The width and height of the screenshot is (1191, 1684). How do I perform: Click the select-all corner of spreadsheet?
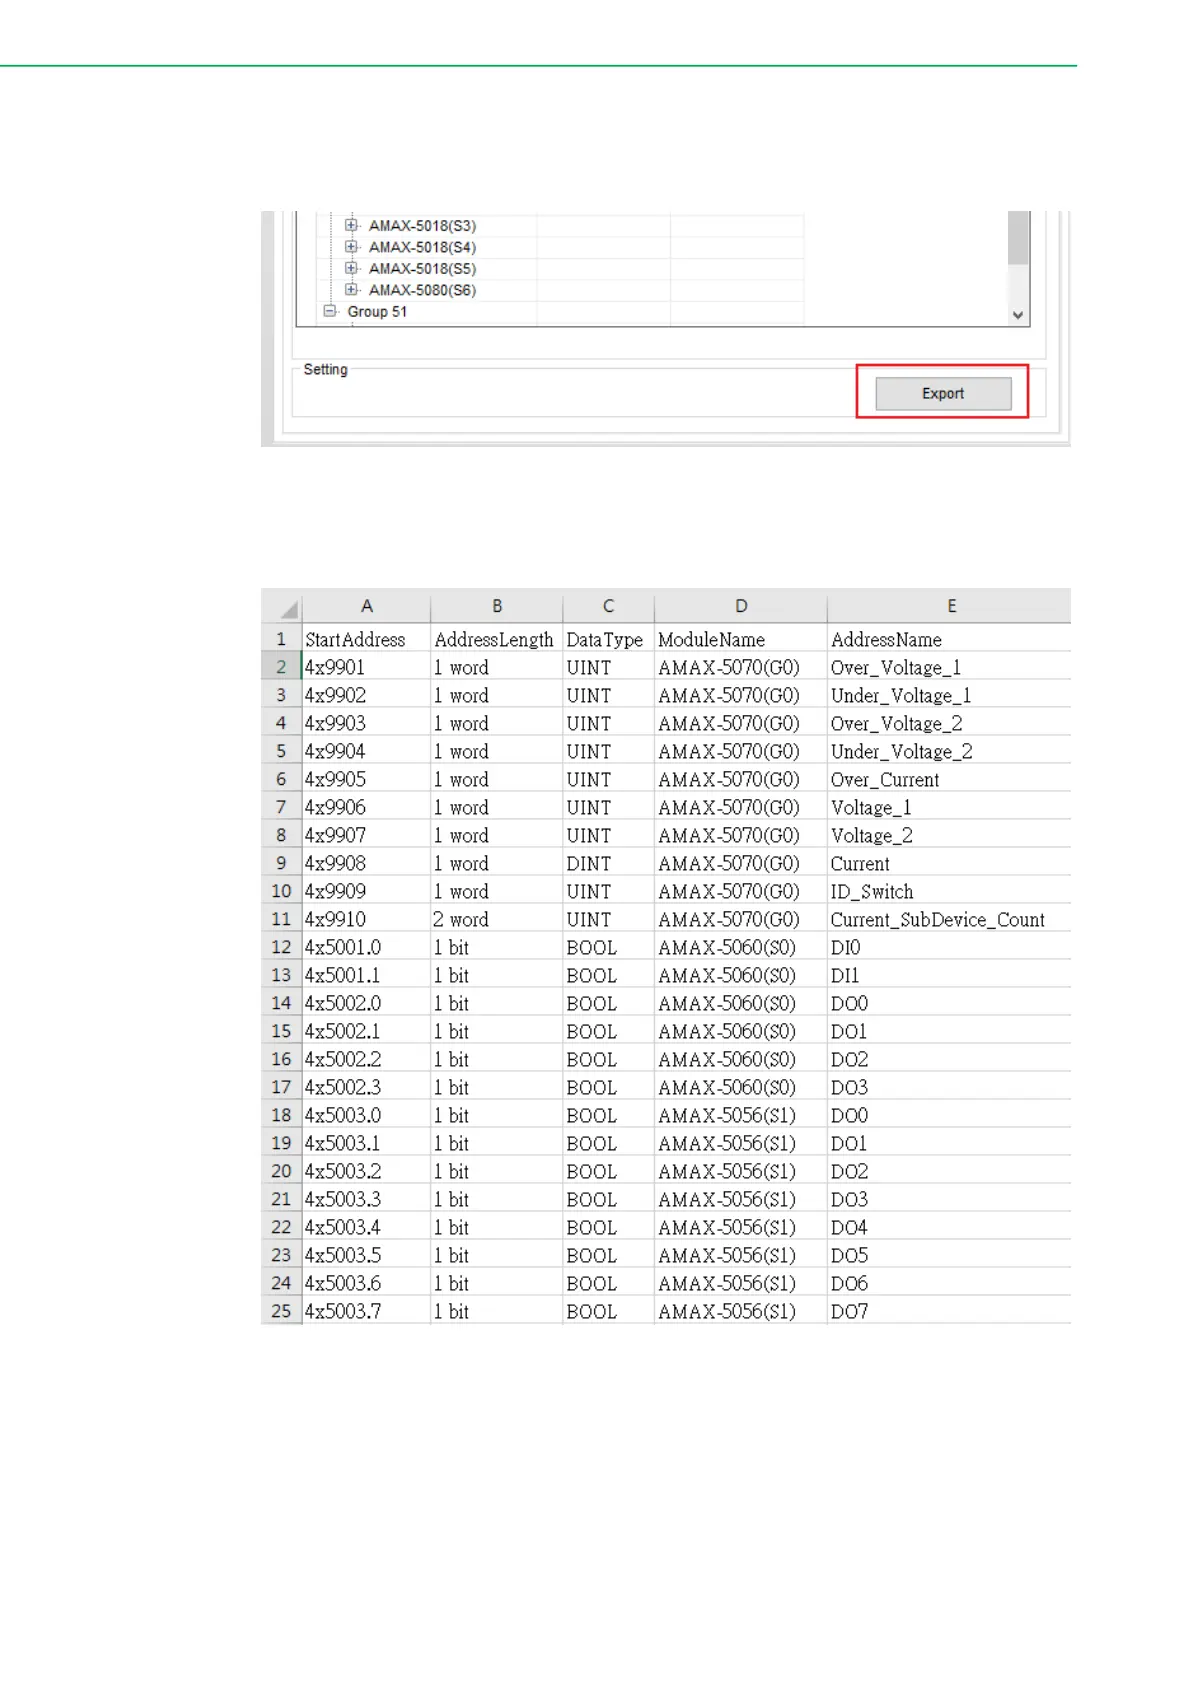(287, 608)
